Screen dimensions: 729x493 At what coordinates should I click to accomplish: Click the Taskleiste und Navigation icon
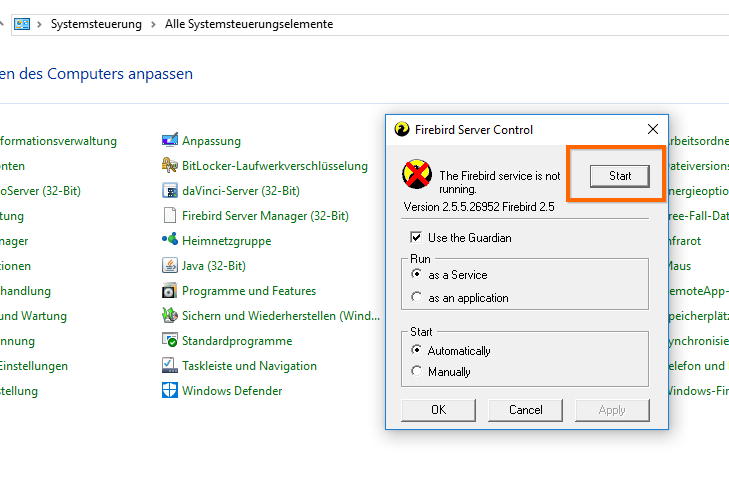click(x=170, y=366)
